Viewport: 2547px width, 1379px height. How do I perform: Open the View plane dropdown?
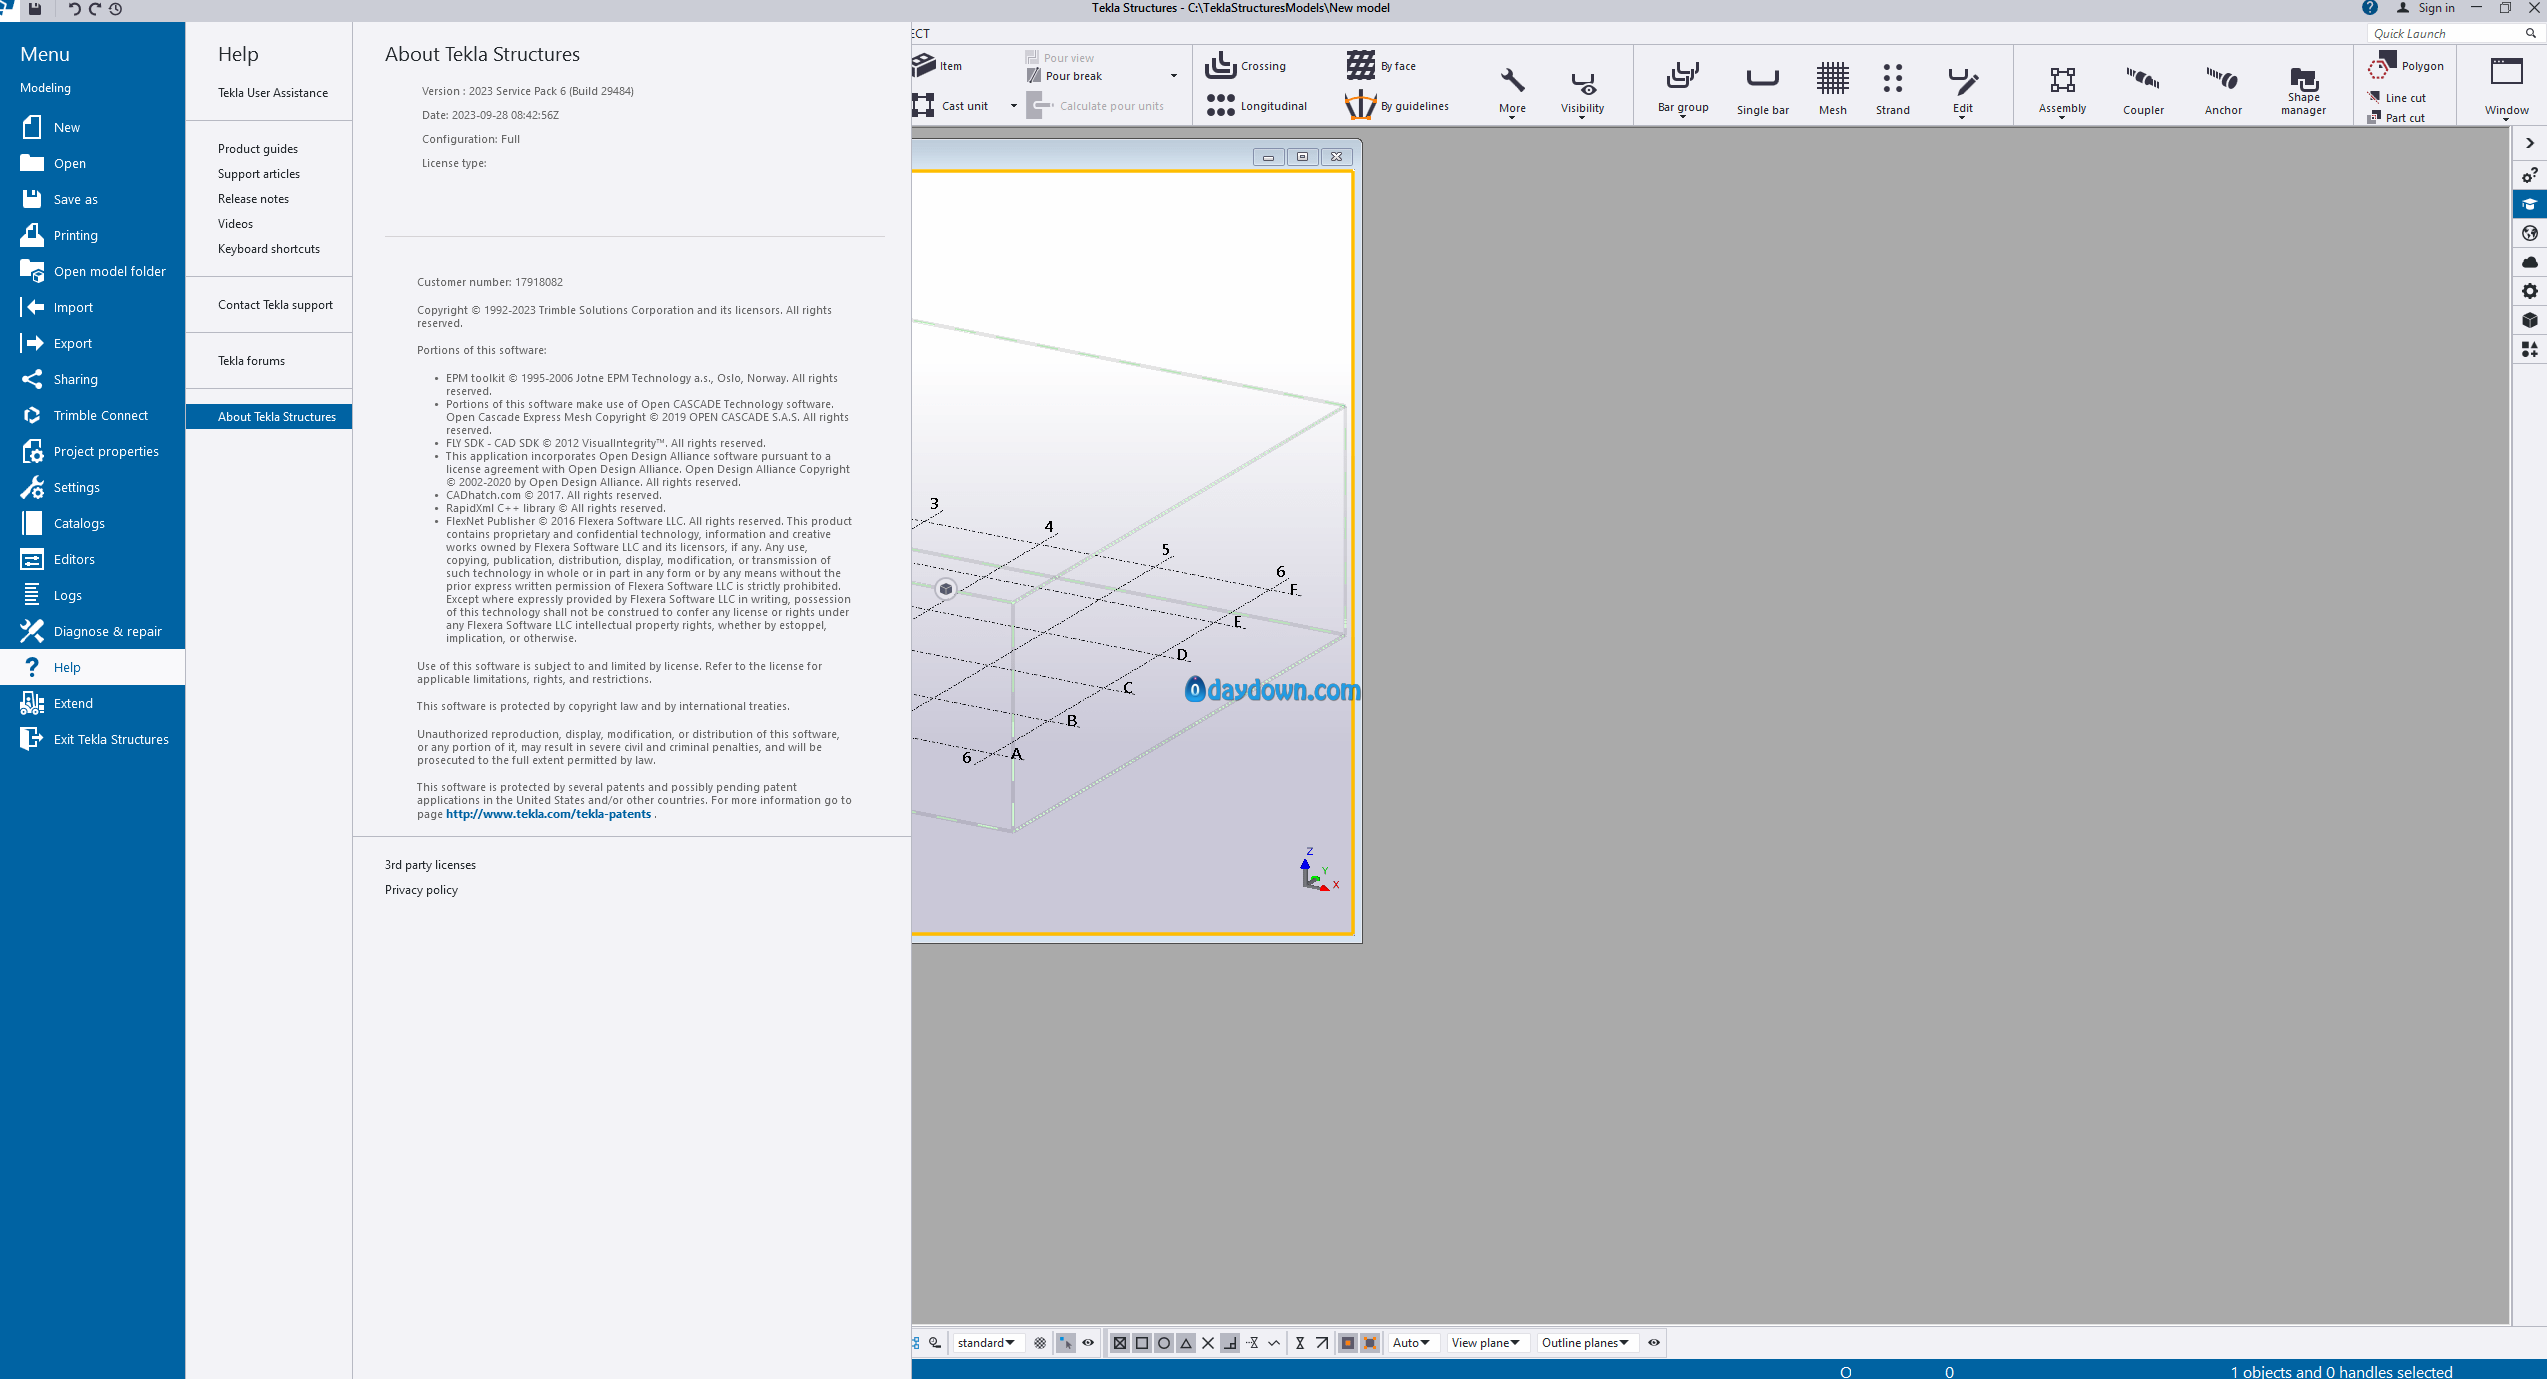(1485, 1343)
